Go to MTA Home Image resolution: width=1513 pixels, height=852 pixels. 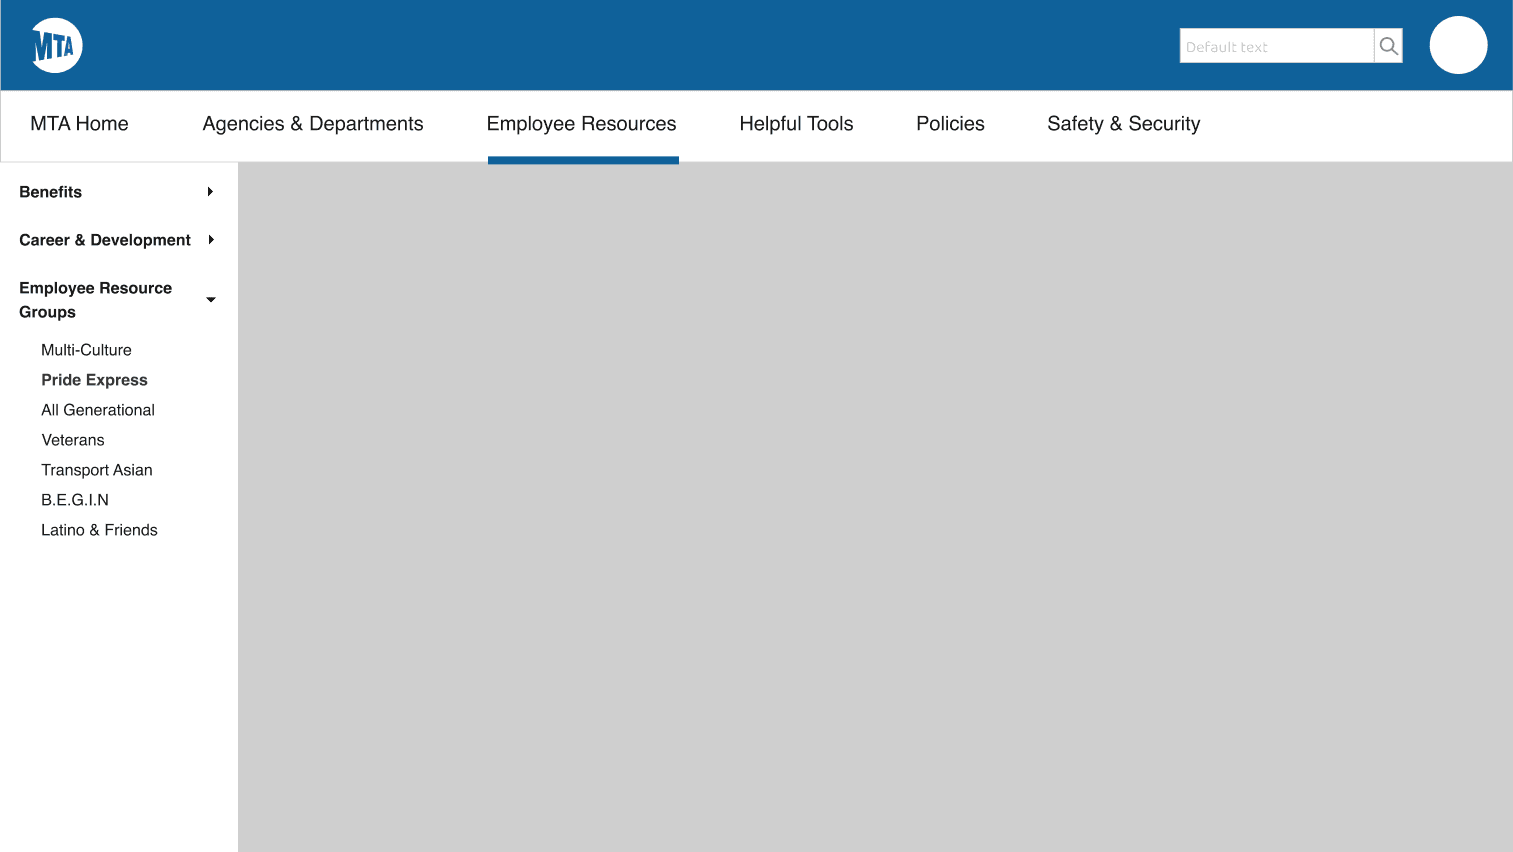79,123
